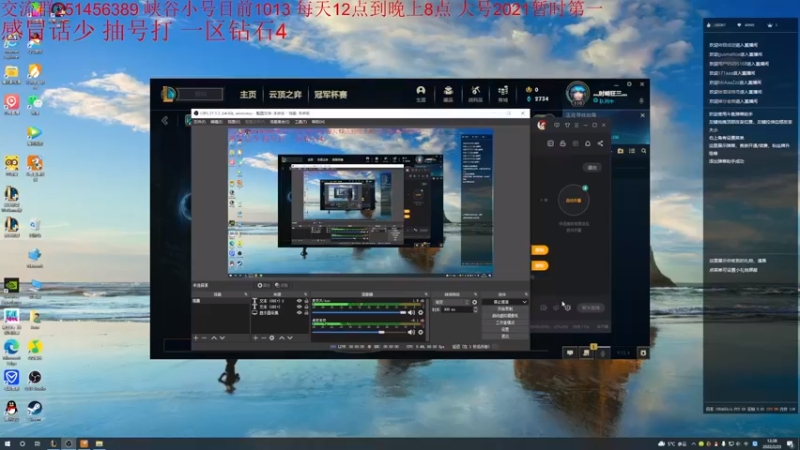Toggle lock on first text source in OBS
This screenshot has width=800, height=450.
(x=306, y=301)
